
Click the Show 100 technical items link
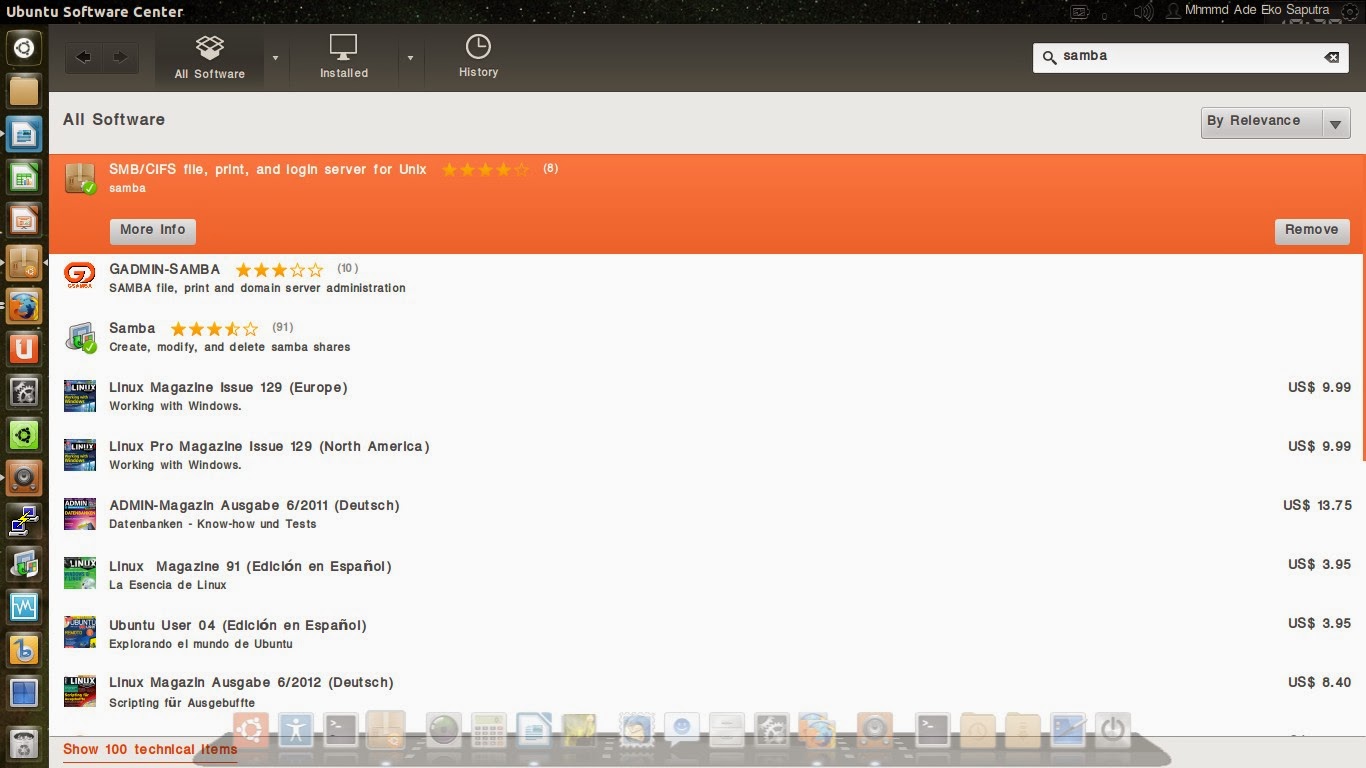[x=150, y=750]
